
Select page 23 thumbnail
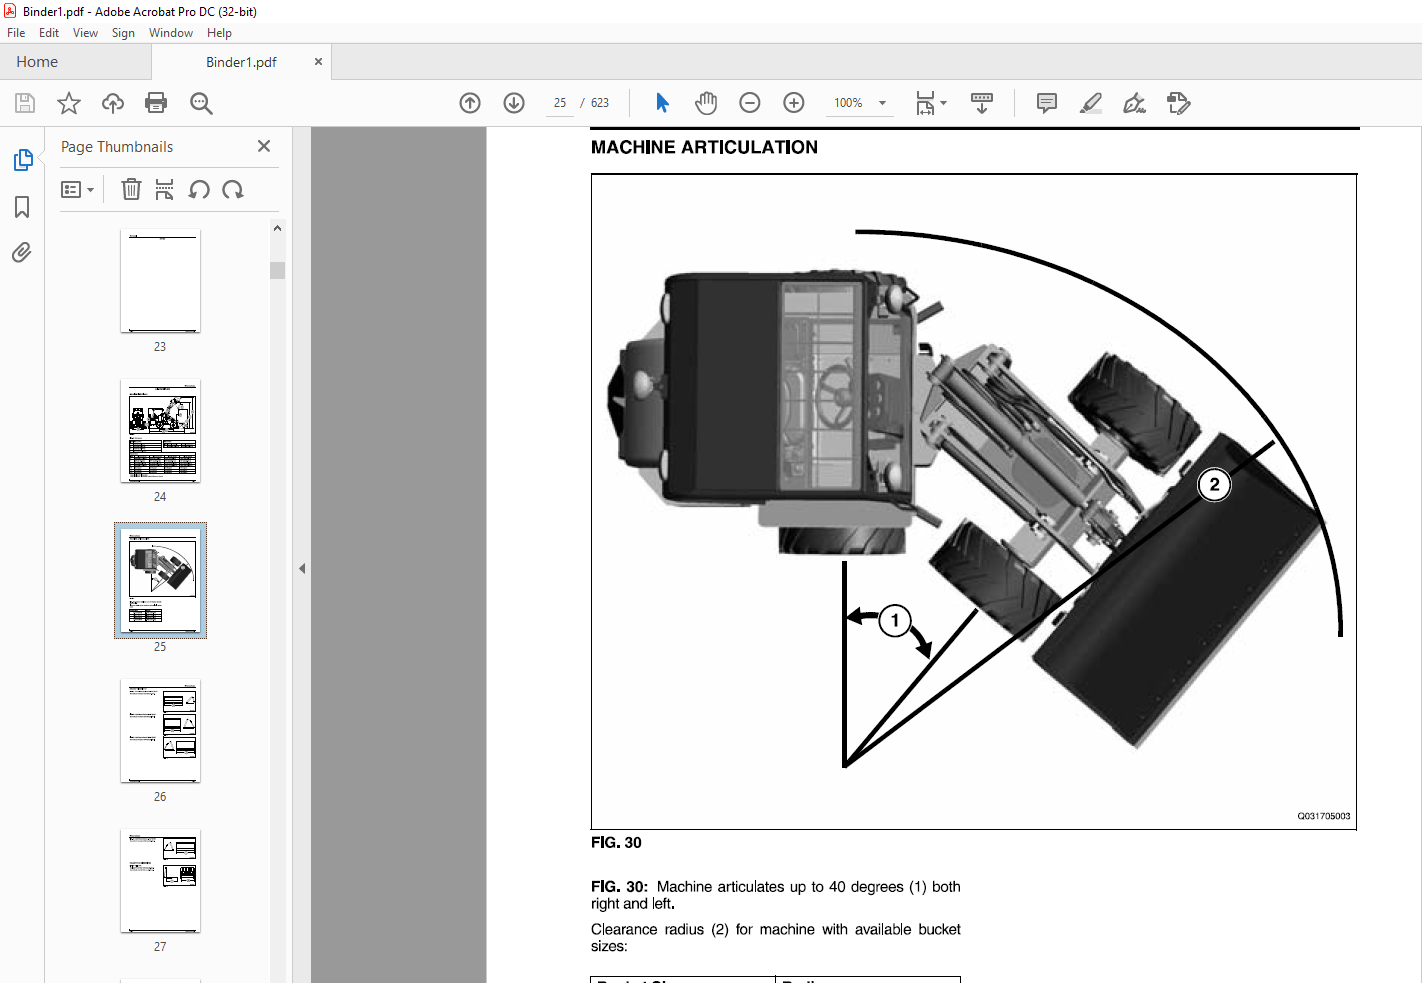pyautogui.click(x=160, y=281)
